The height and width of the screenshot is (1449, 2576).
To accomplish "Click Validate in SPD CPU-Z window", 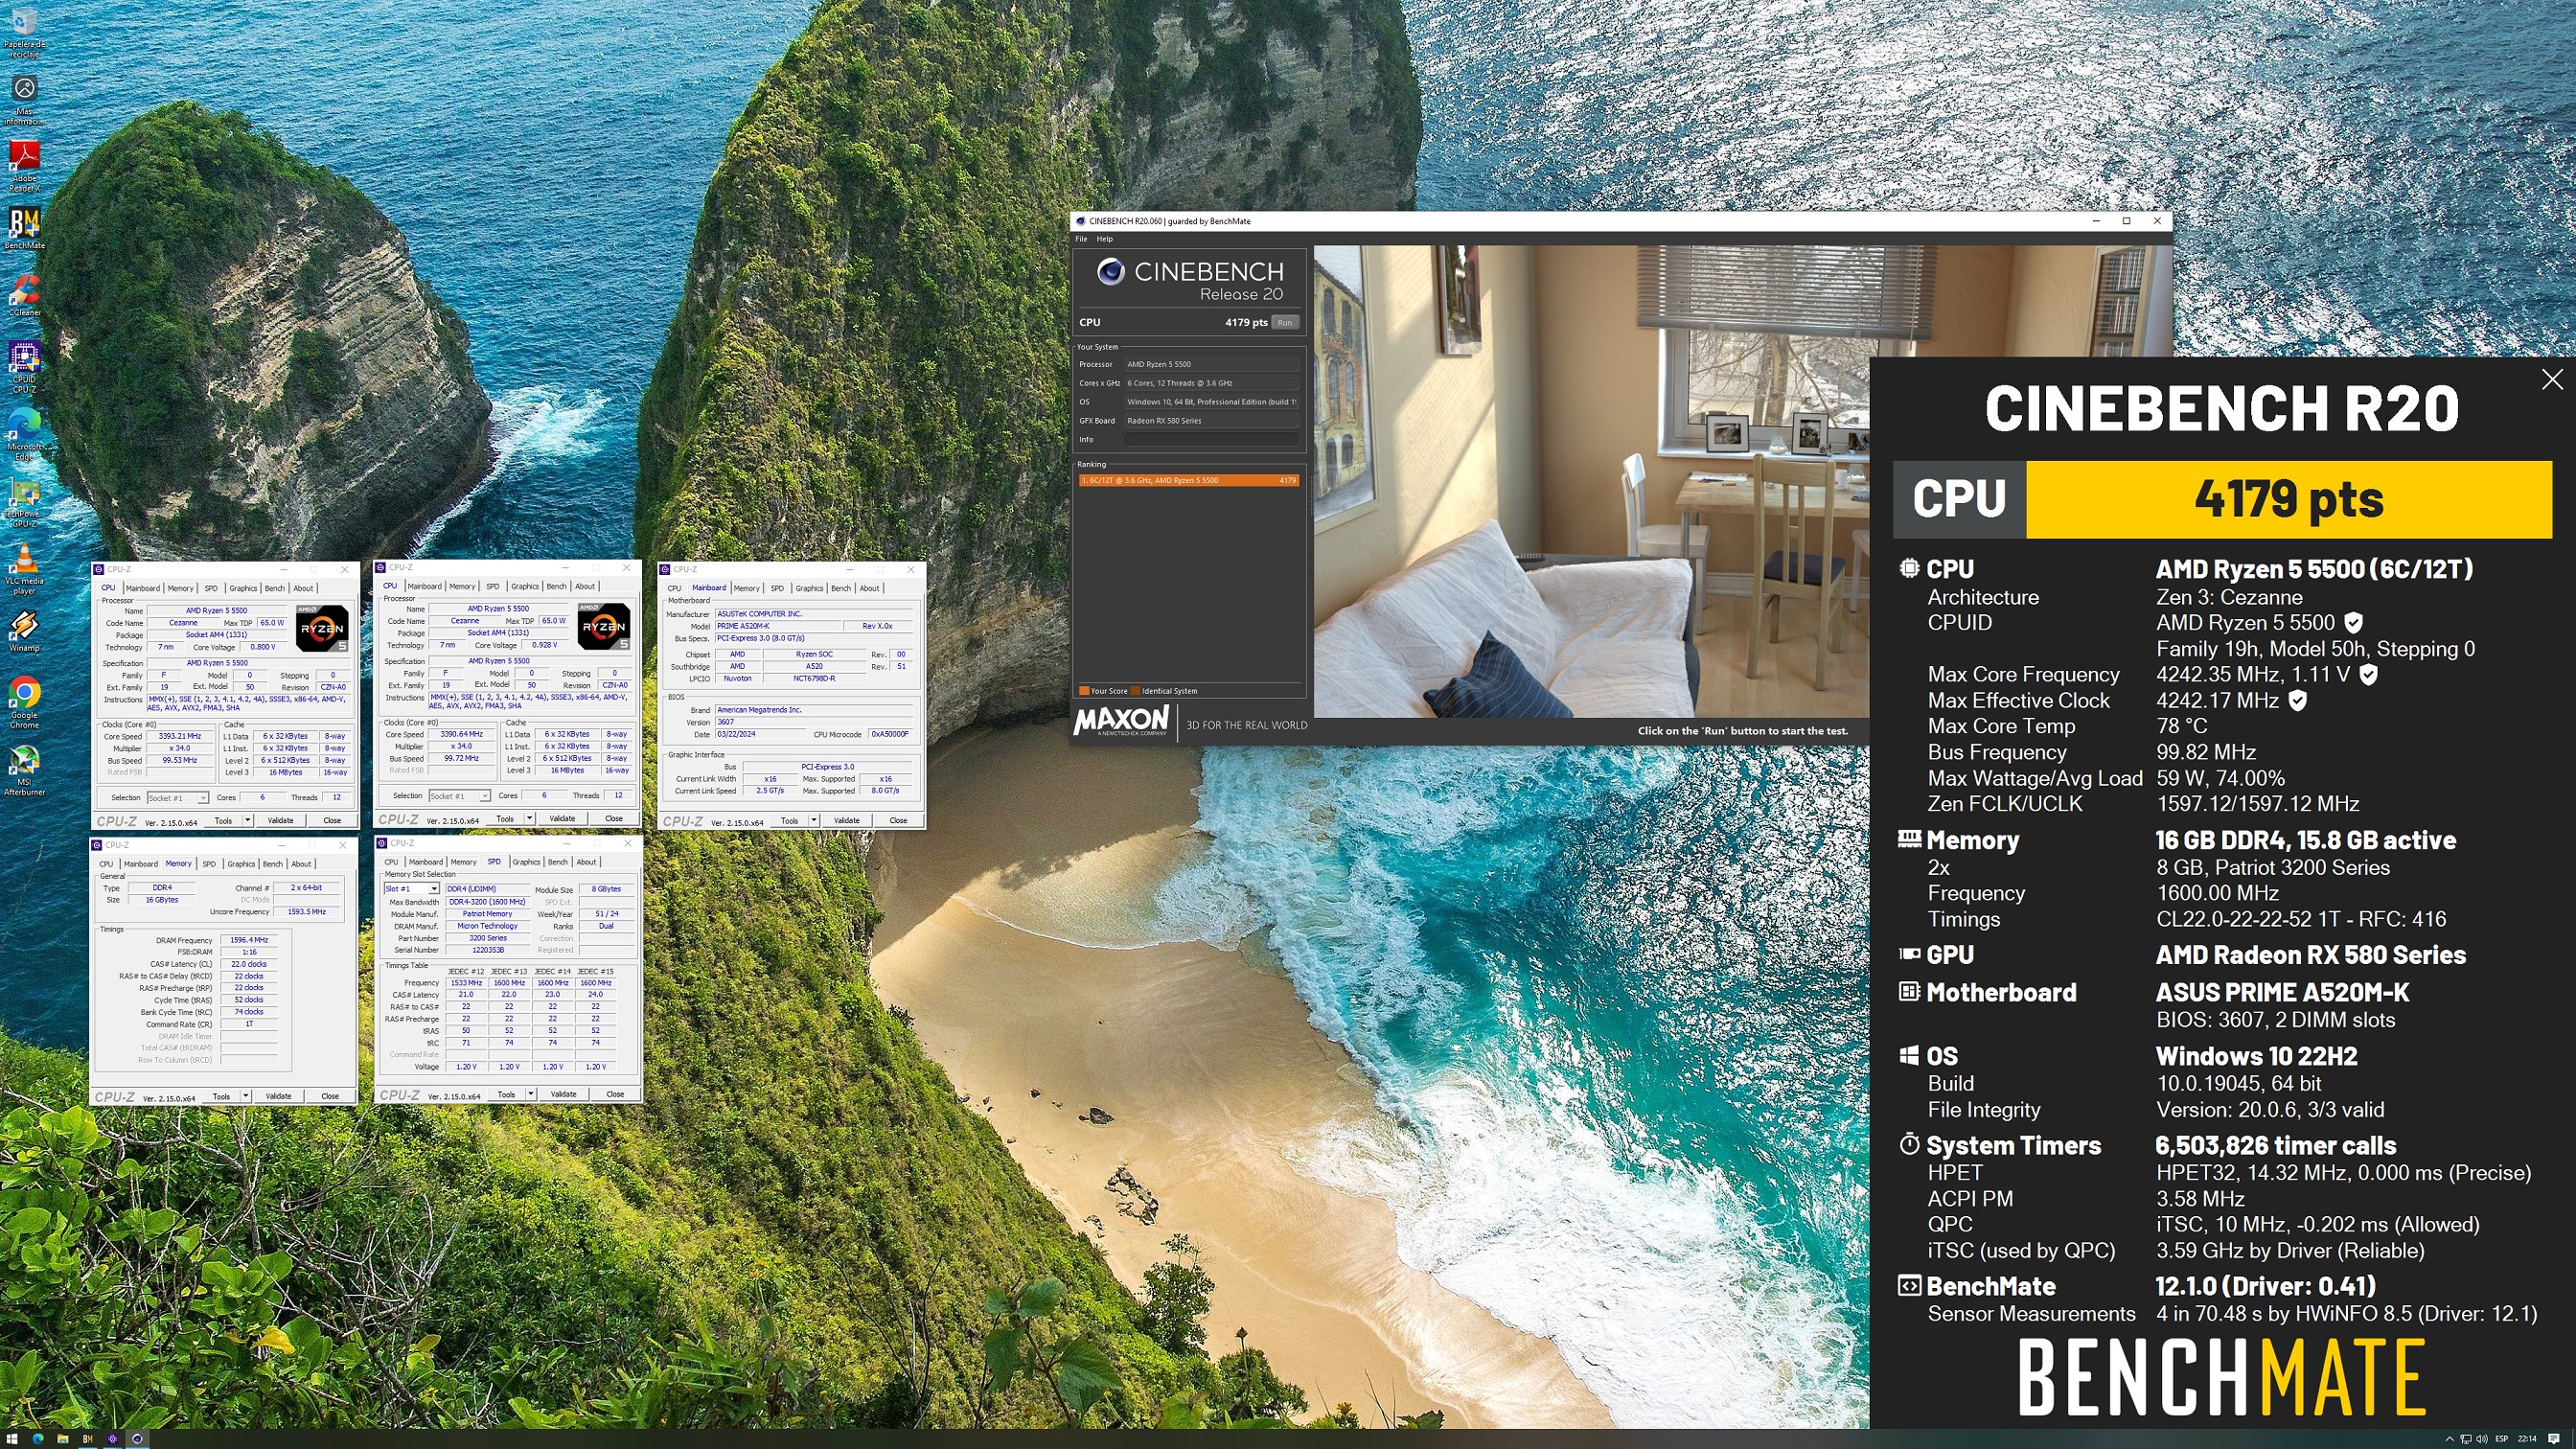I will coord(563,1095).
